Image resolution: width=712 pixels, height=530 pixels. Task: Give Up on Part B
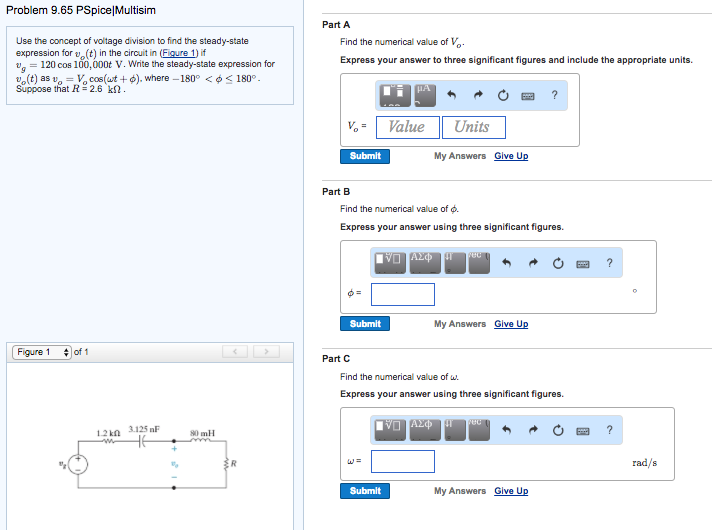click(x=511, y=324)
